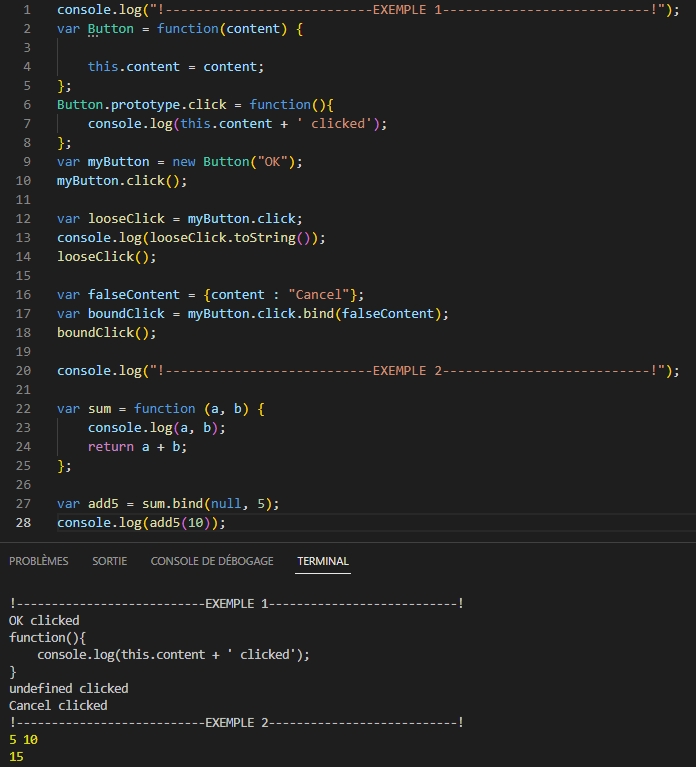Click 'bind(falseContent)' on line 17
696x767 pixels.
coord(372,314)
